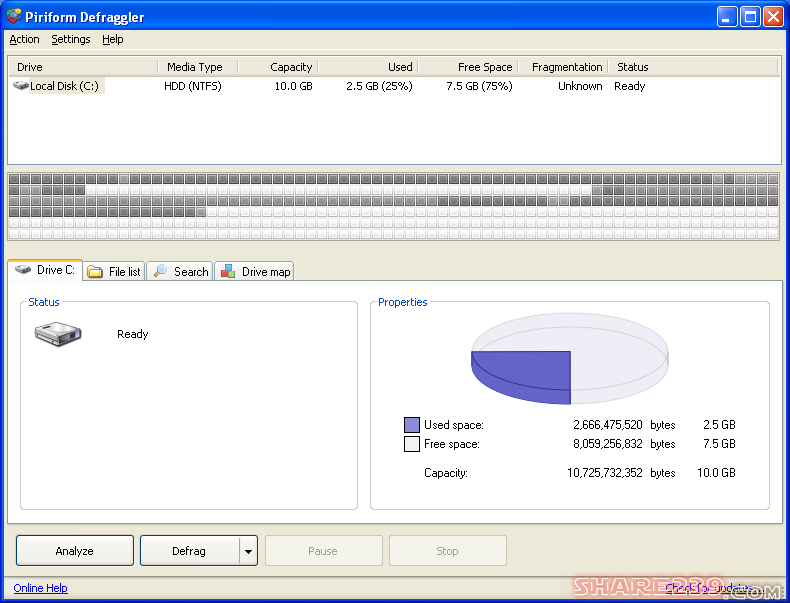Click the Defrag button
This screenshot has width=790, height=603.
coord(189,551)
